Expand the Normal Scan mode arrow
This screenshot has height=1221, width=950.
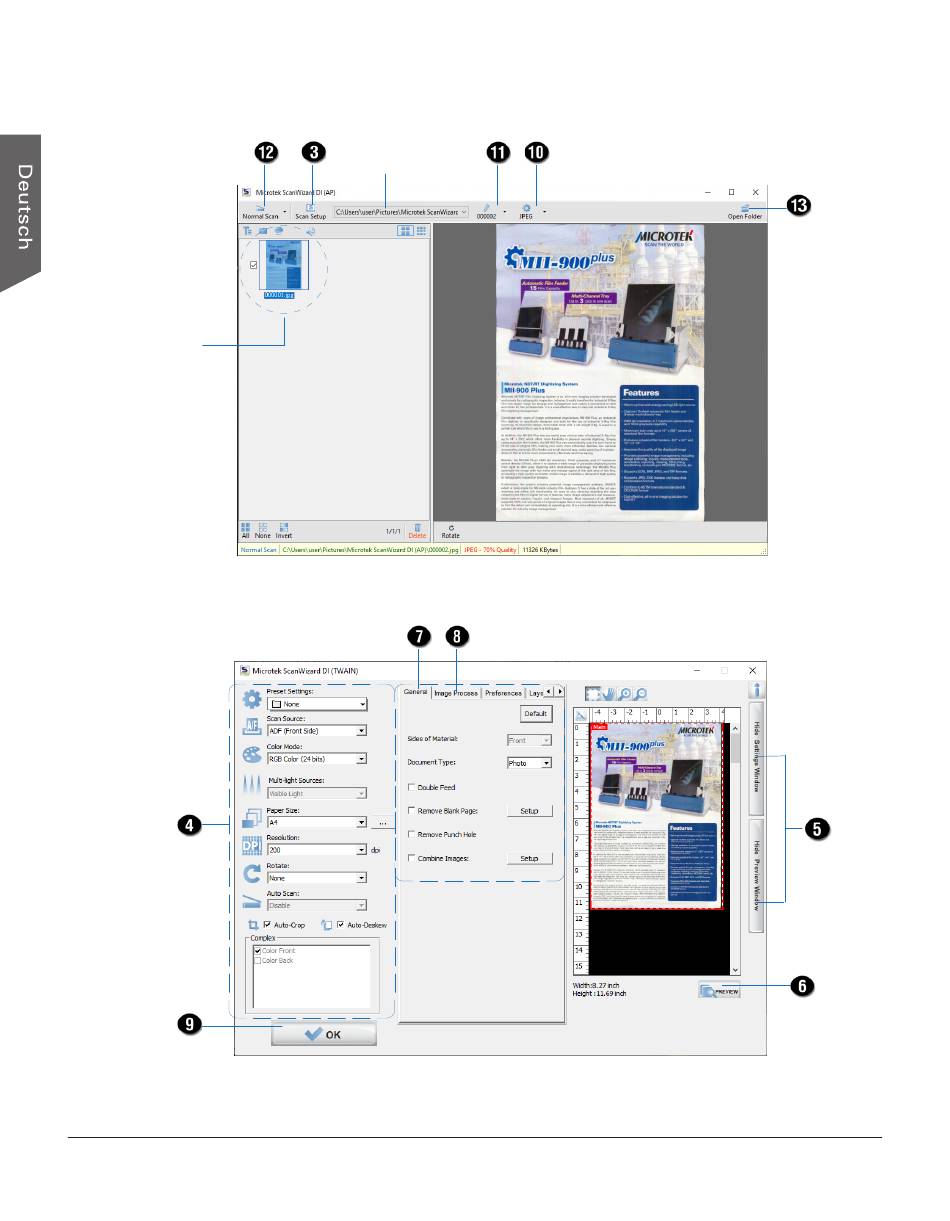[x=284, y=212]
